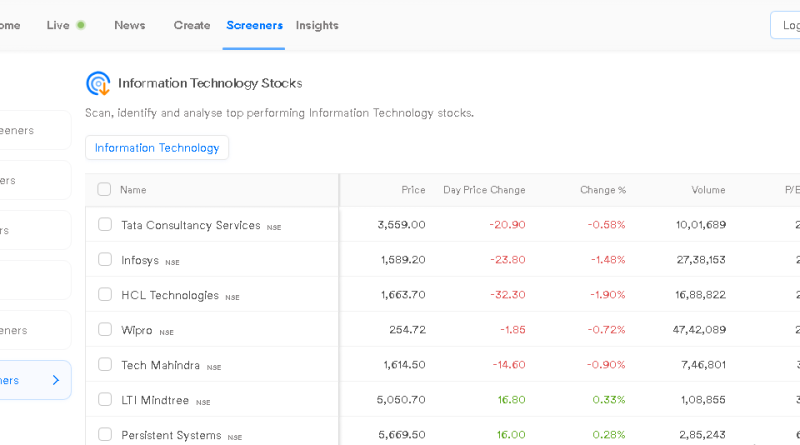Check the Wipro row checkbox
The image size is (800, 445).
(105, 329)
